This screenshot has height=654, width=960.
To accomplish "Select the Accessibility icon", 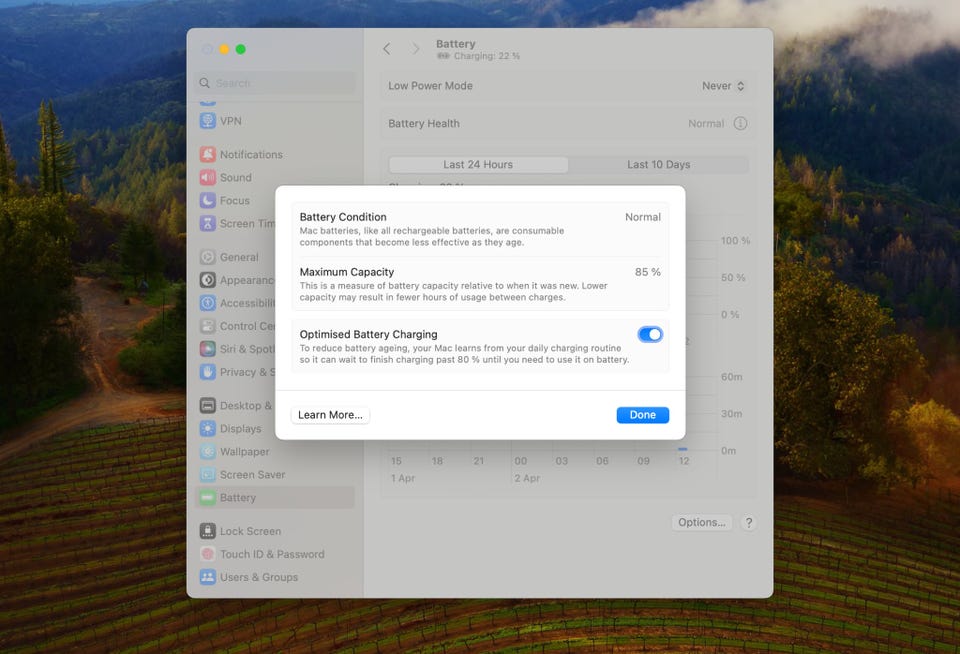I will 208,303.
